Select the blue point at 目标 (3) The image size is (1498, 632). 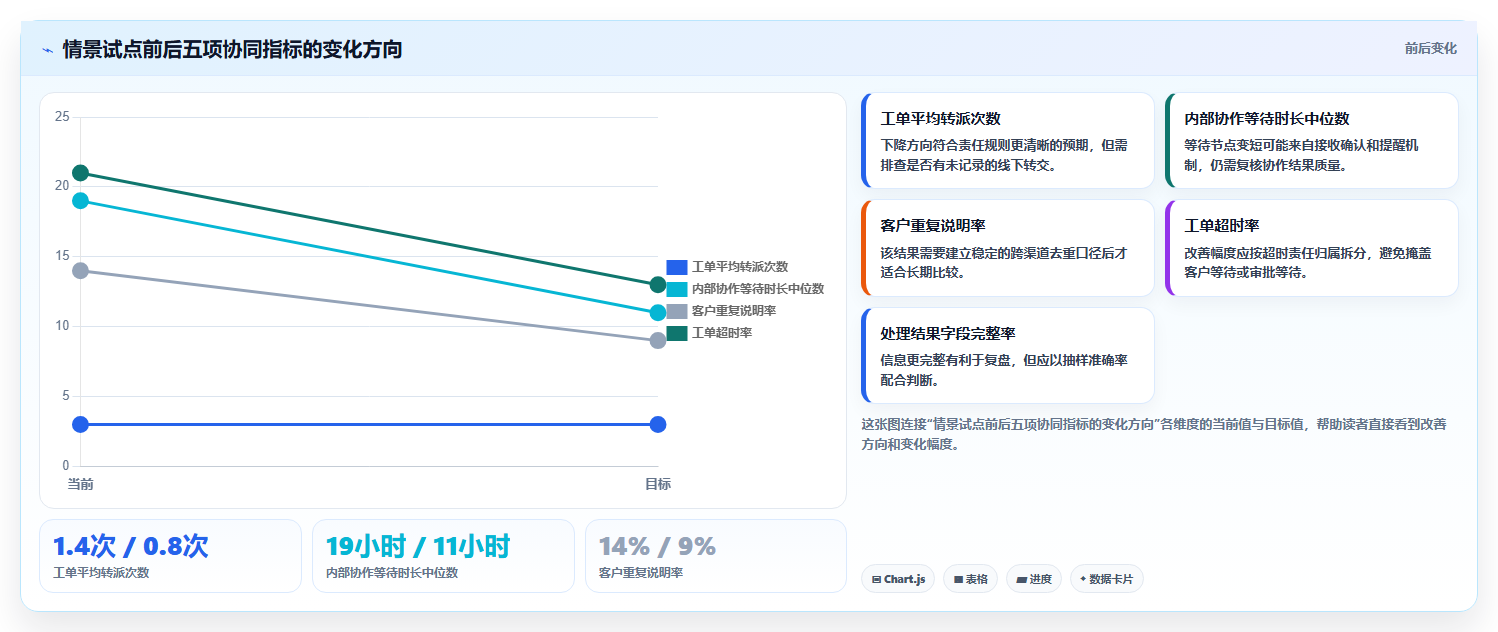click(658, 424)
